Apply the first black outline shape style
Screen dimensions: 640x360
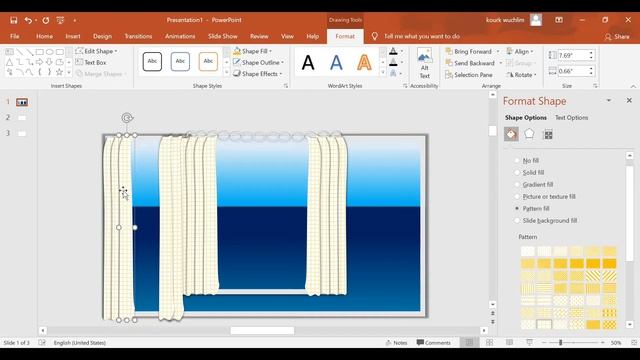[x=152, y=62]
